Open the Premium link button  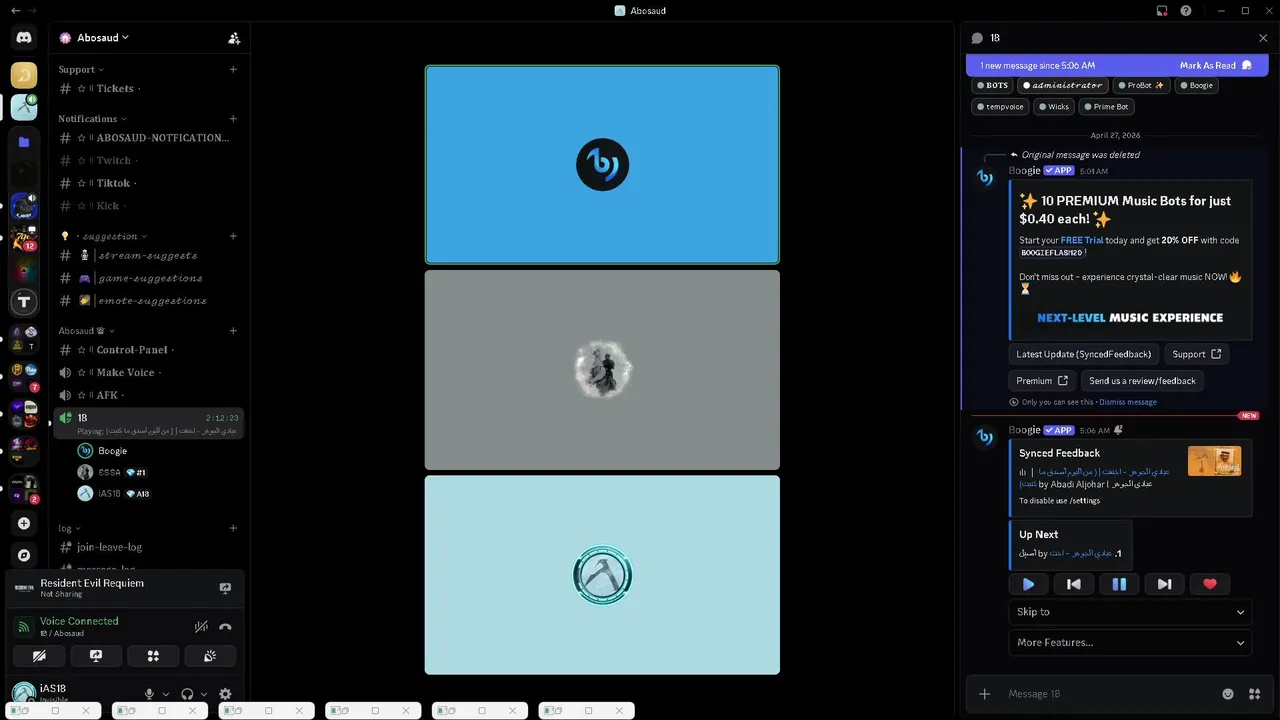click(1042, 381)
